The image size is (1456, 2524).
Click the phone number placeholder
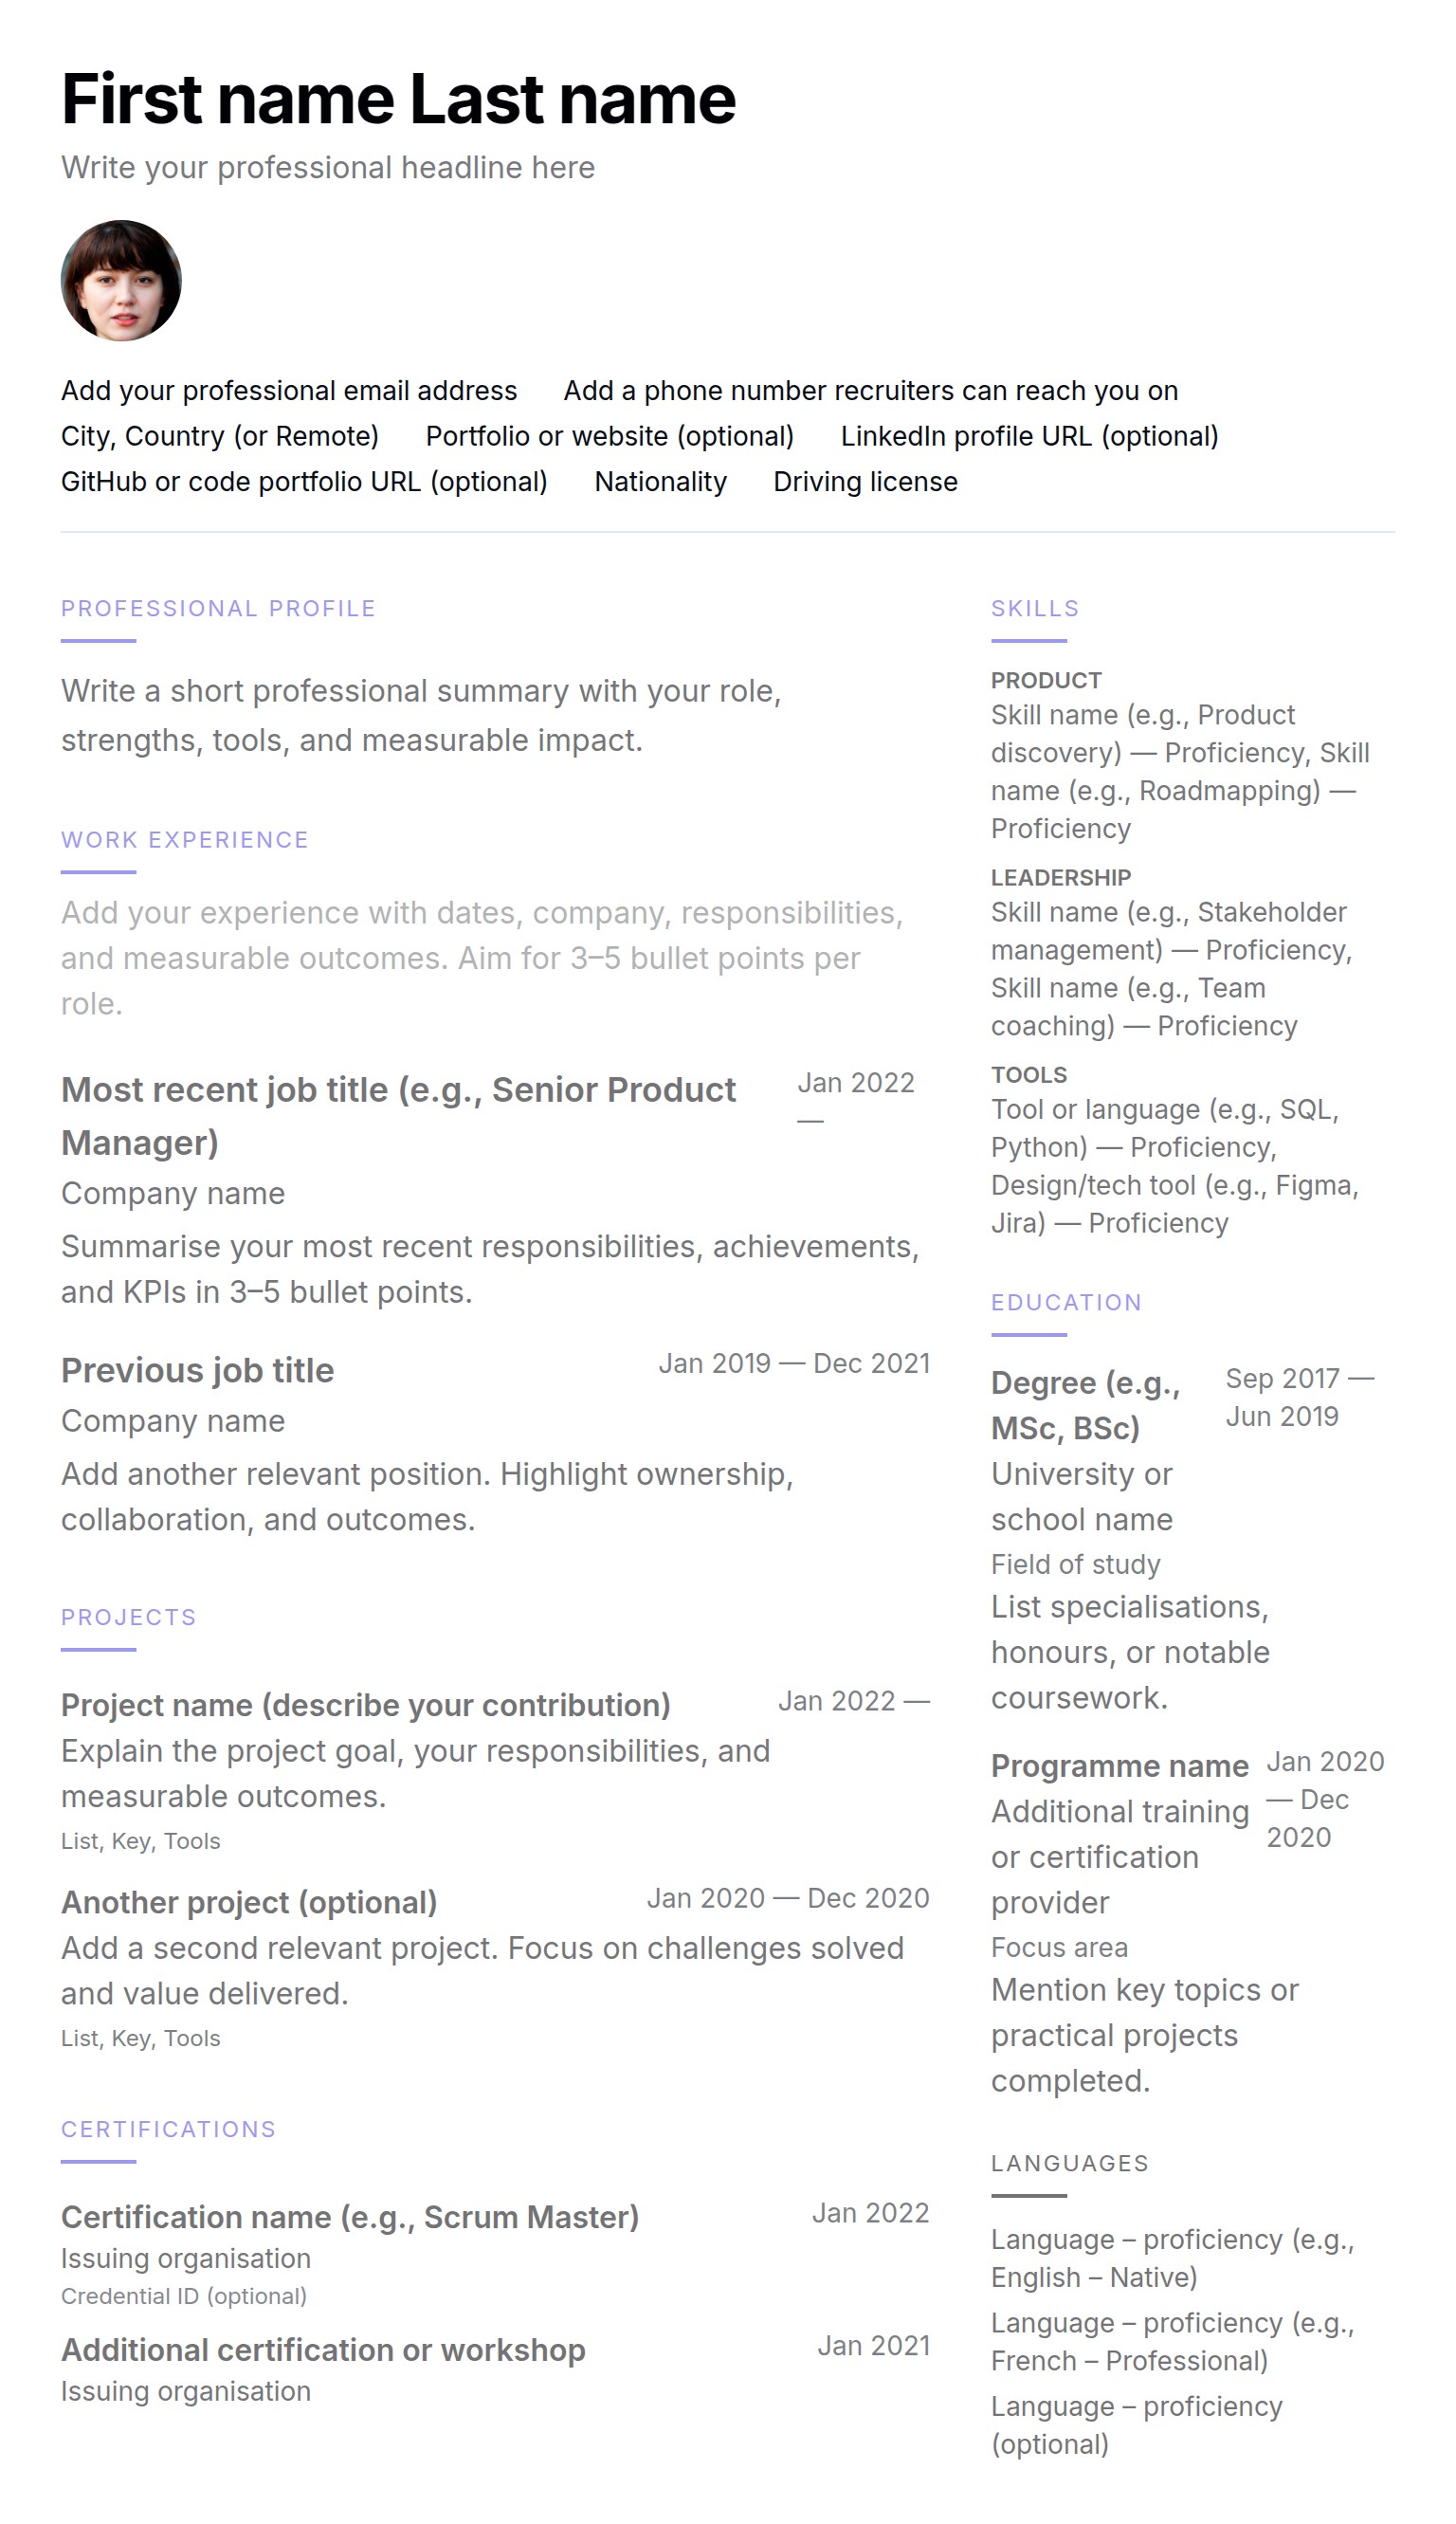870,391
